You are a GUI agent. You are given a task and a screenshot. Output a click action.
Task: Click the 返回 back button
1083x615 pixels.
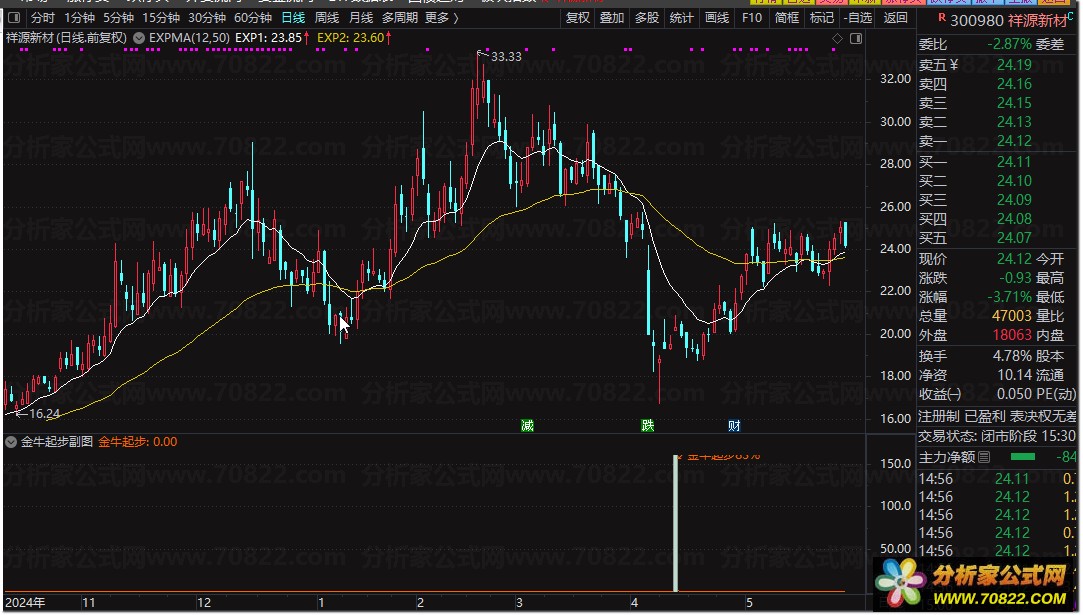pyautogui.click(x=896, y=17)
